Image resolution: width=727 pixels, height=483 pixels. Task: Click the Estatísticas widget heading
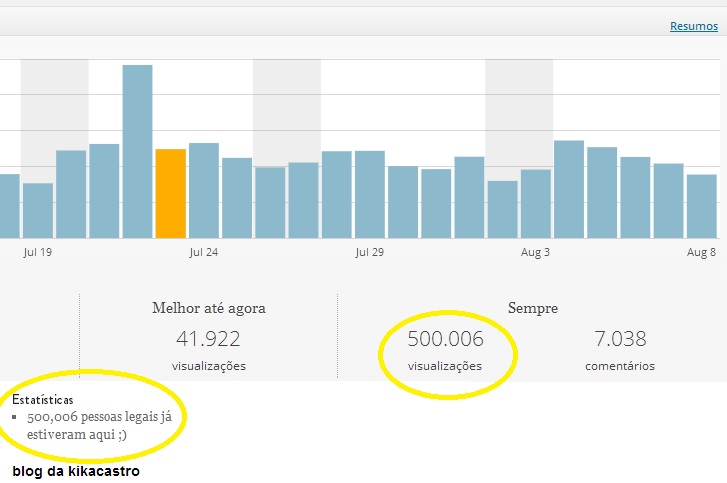pyautogui.click(x=42, y=399)
